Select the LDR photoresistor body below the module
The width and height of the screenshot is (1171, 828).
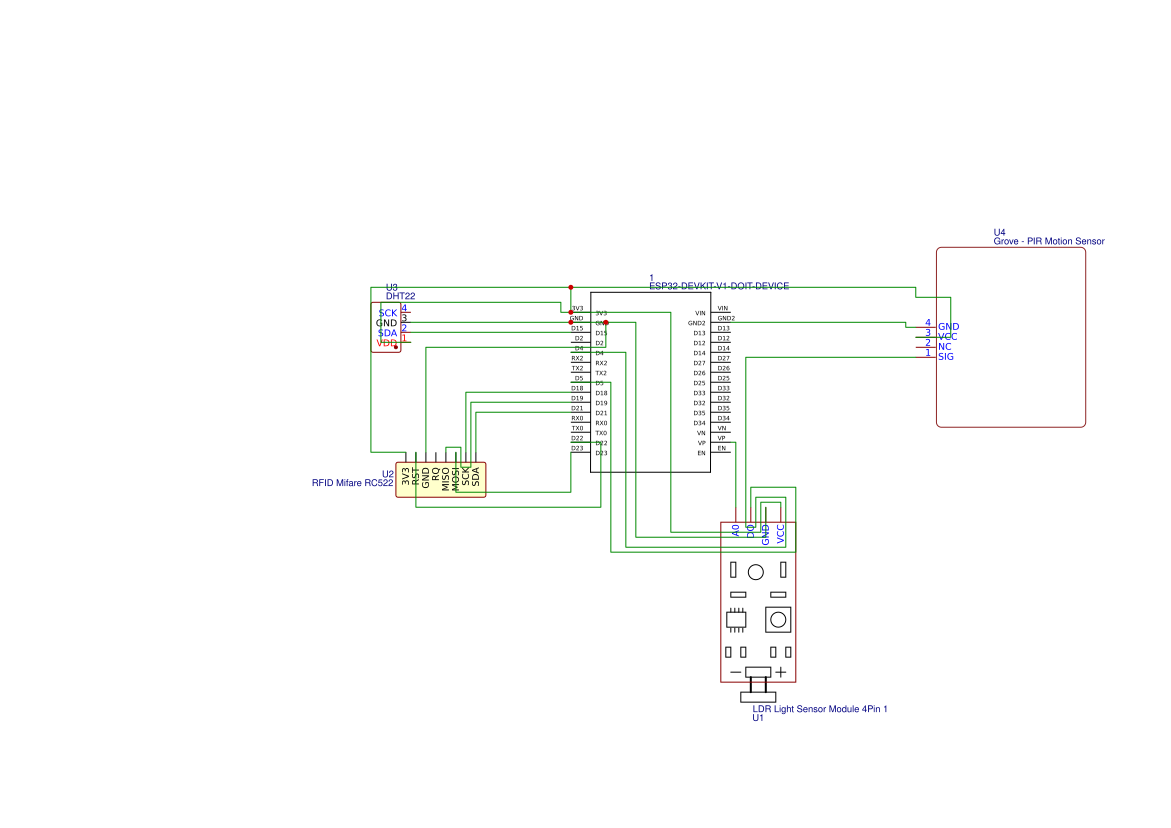[758, 697]
